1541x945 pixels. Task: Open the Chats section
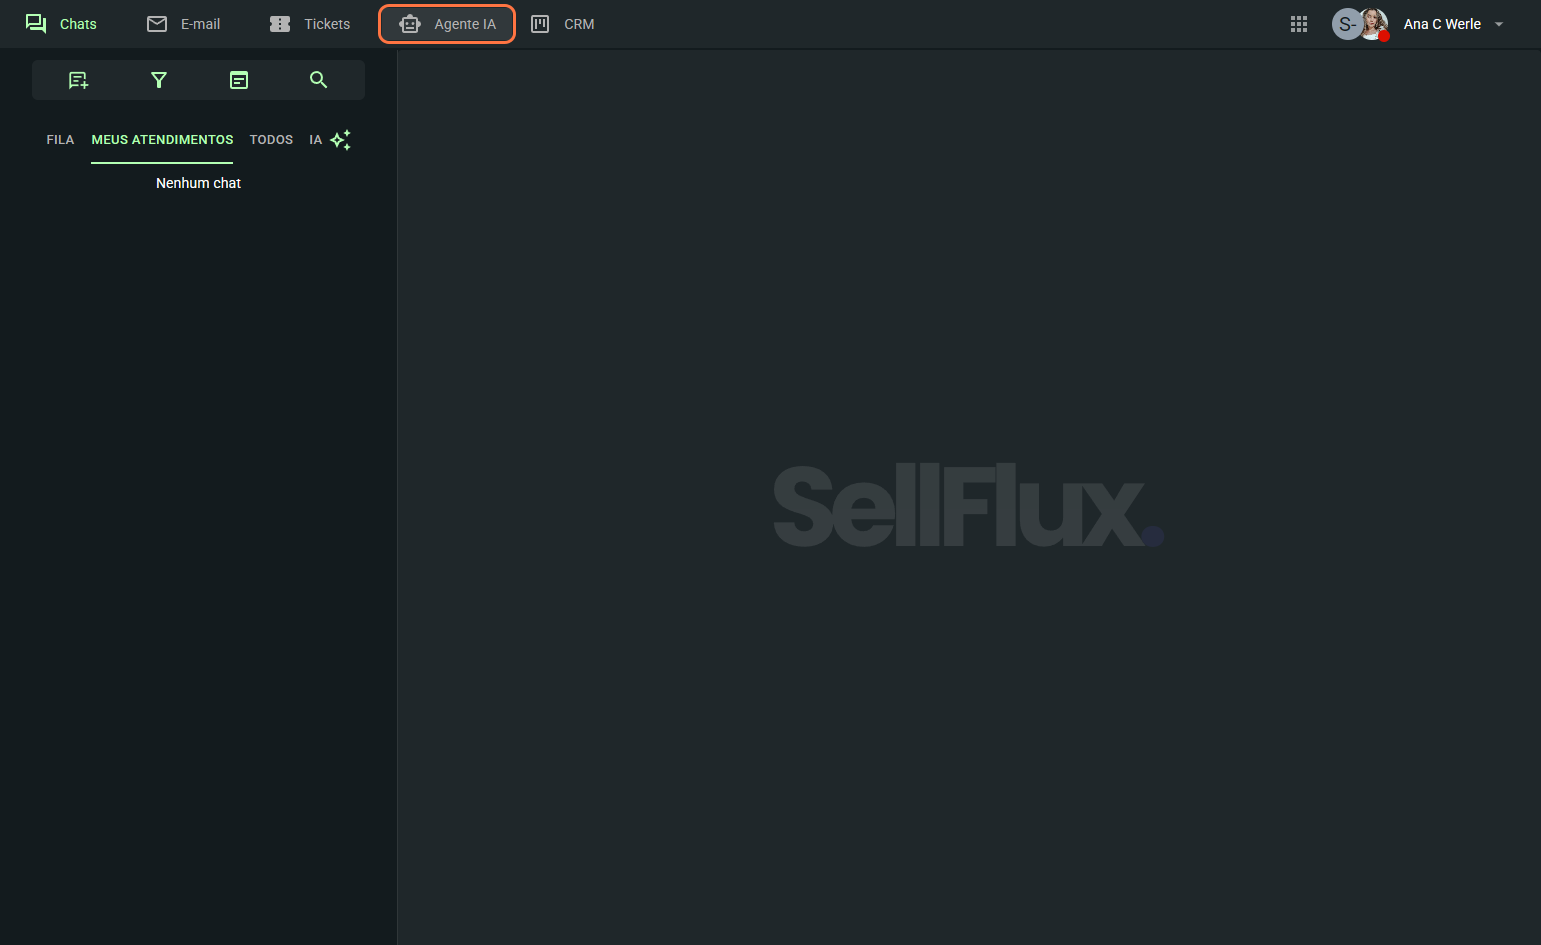tap(61, 24)
